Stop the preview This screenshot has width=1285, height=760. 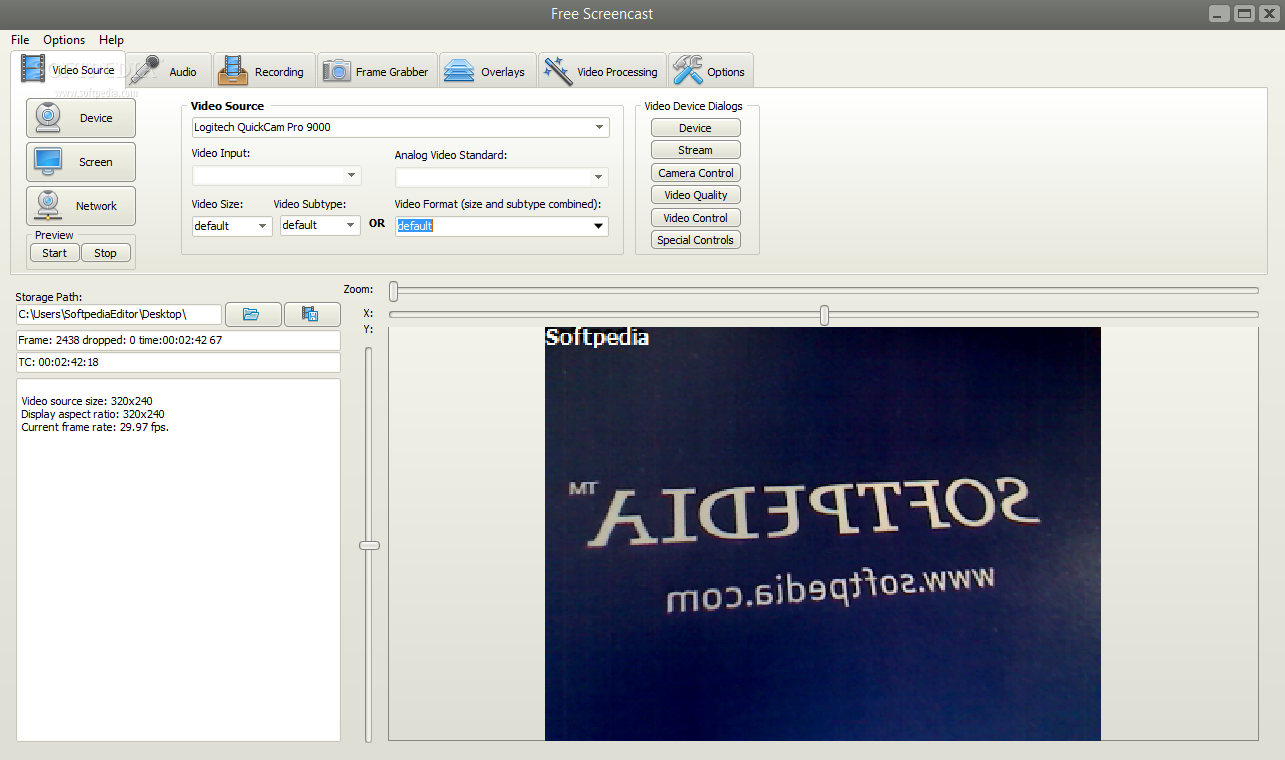tap(106, 253)
